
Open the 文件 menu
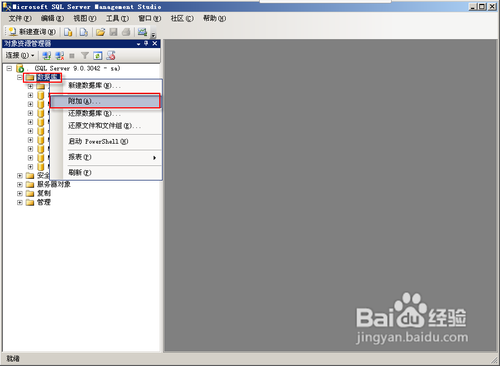[x=20, y=18]
